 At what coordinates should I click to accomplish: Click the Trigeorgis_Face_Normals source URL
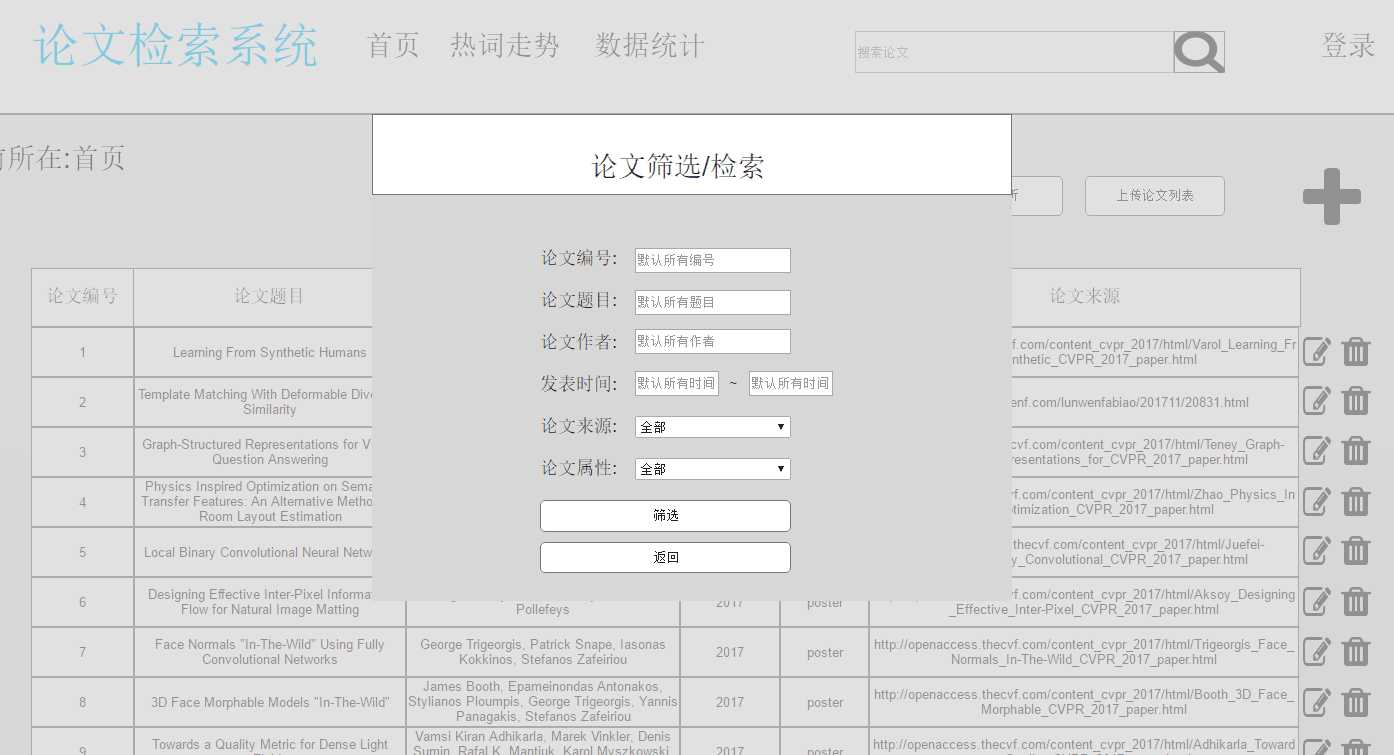(x=1084, y=652)
